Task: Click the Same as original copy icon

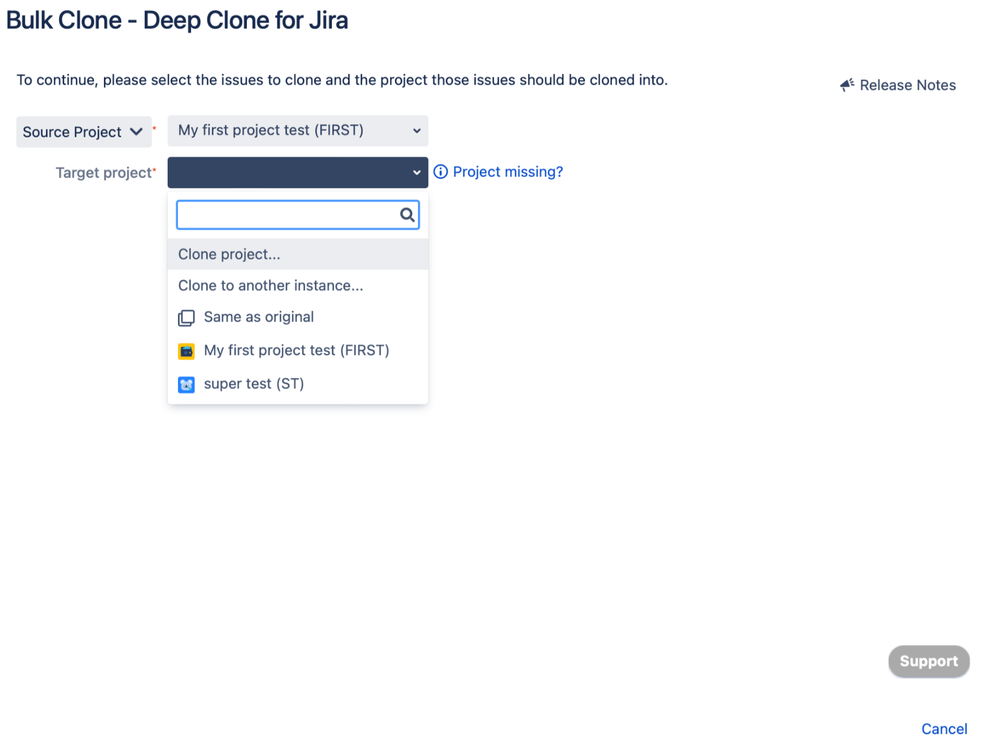Action: click(186, 318)
